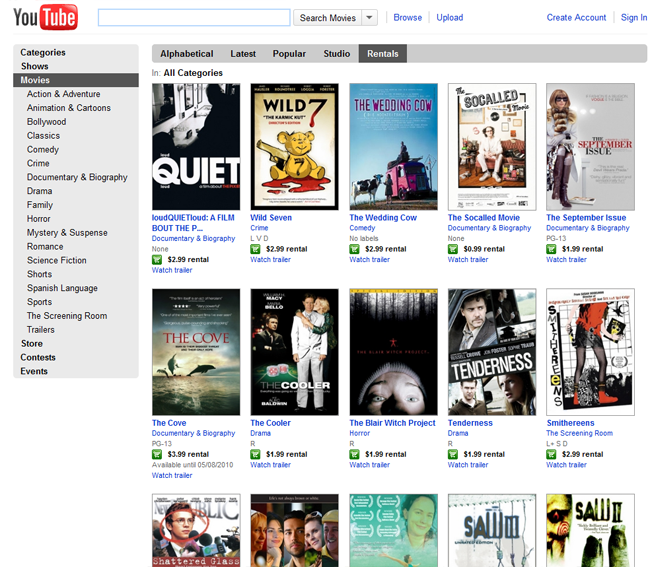Open The Wedding Cow poster thumbnail

pyautogui.click(x=393, y=146)
